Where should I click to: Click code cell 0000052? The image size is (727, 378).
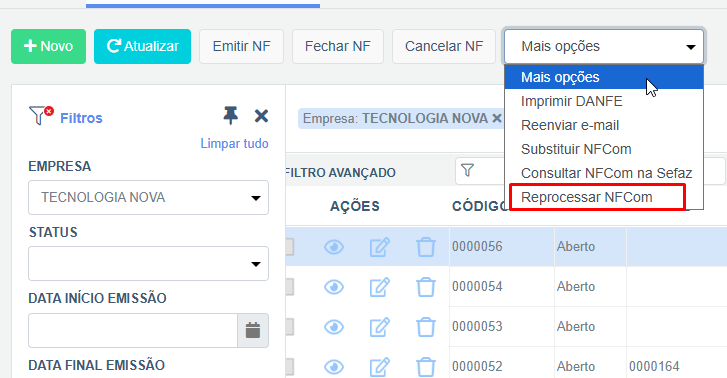coord(477,366)
